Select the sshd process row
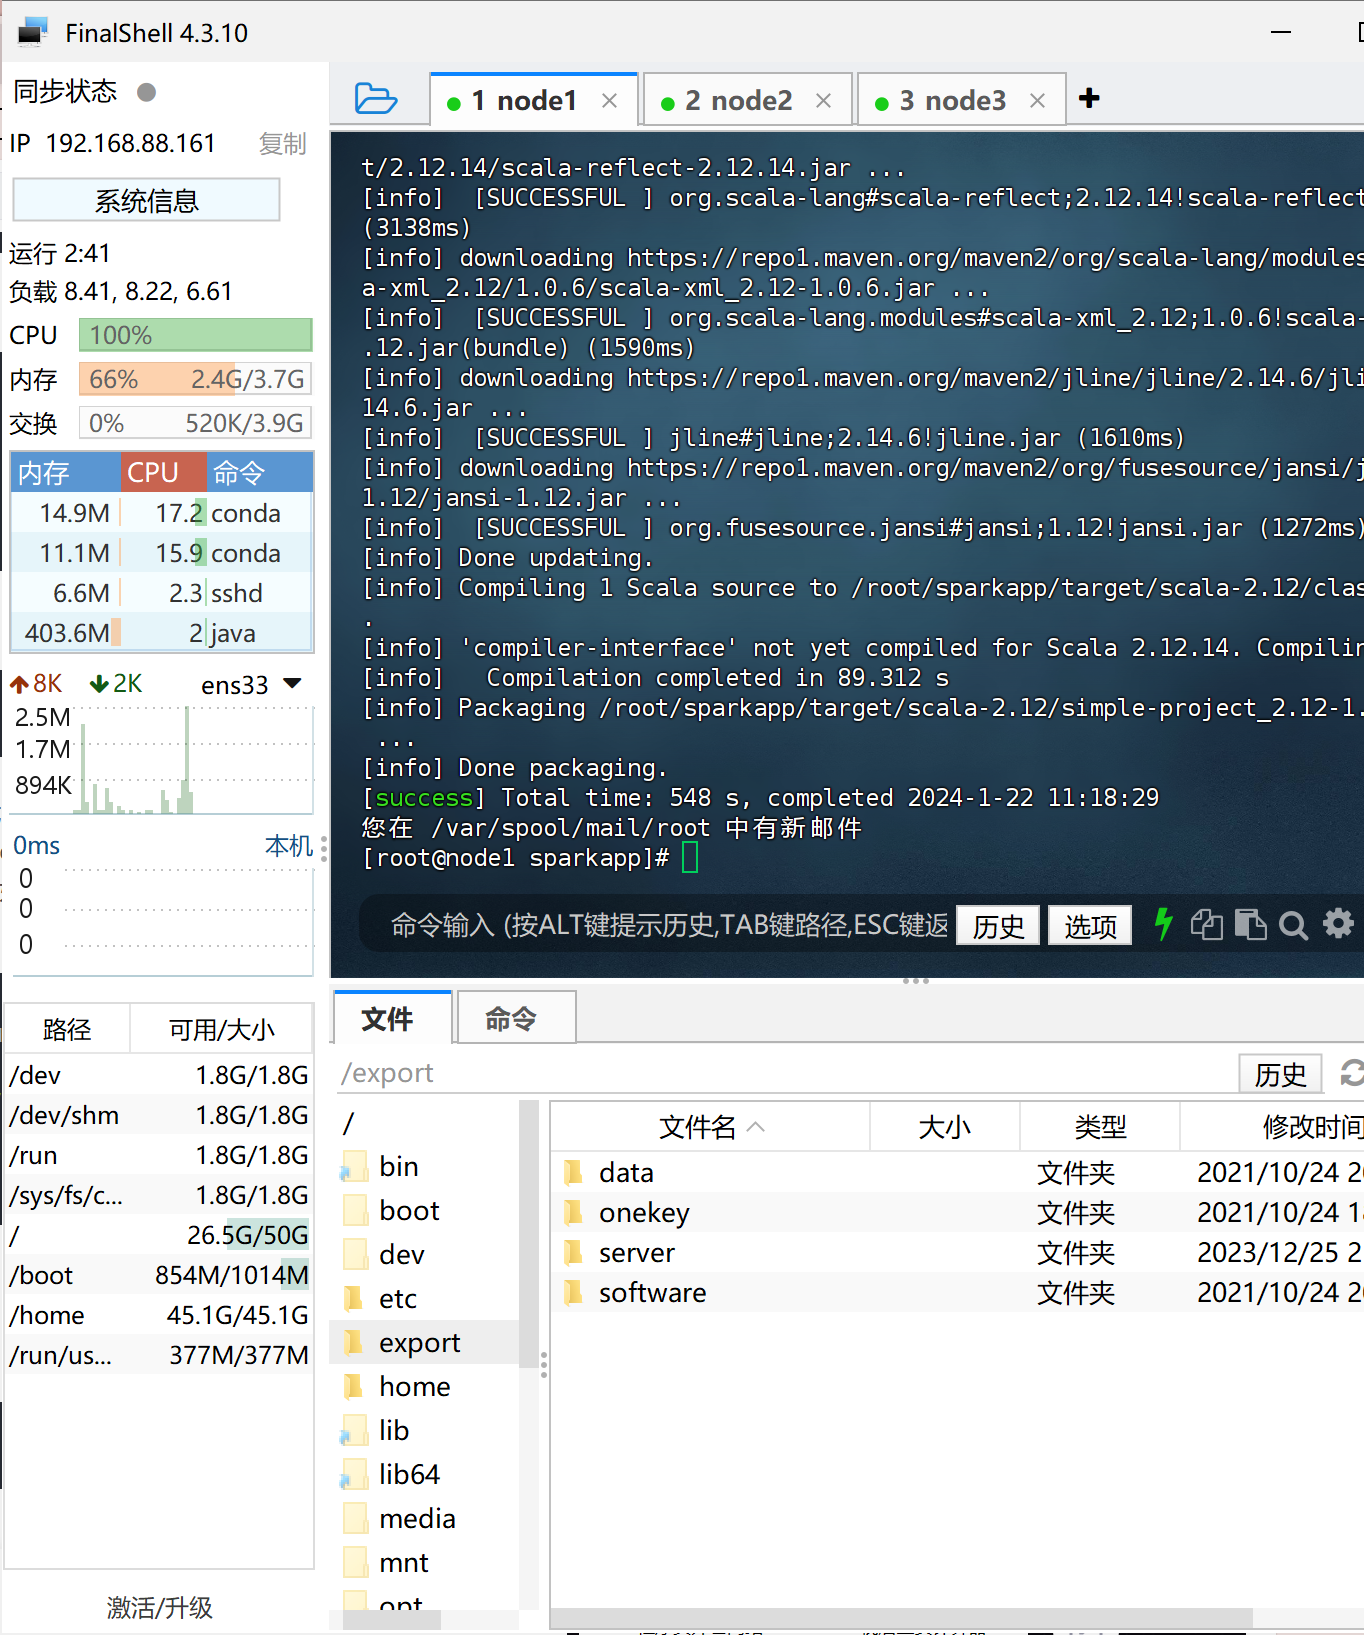The height and width of the screenshot is (1635, 1364). tap(162, 592)
